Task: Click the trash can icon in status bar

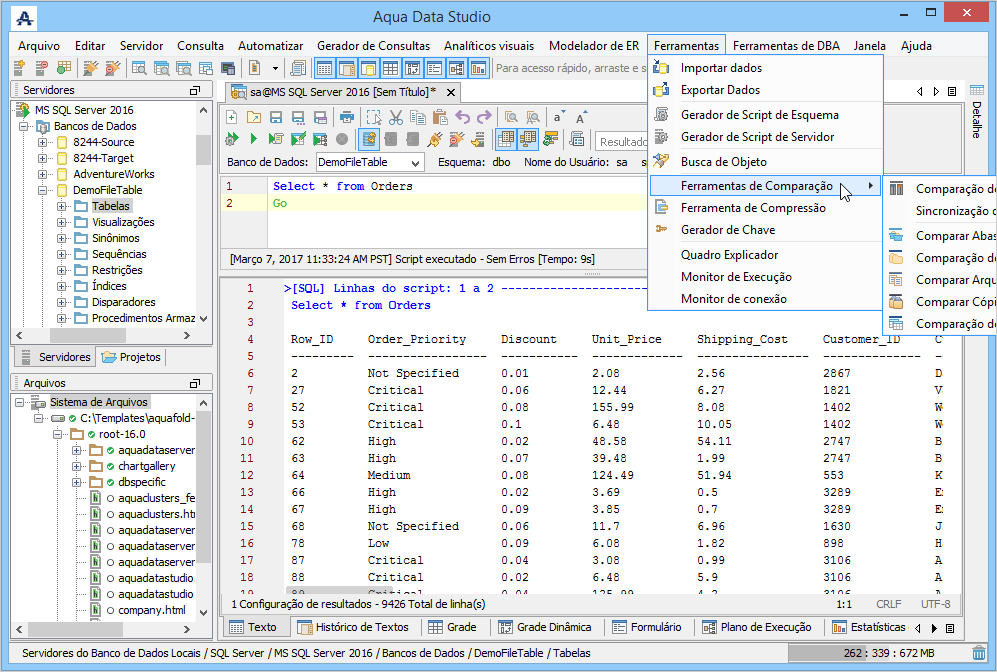Action: [978, 653]
